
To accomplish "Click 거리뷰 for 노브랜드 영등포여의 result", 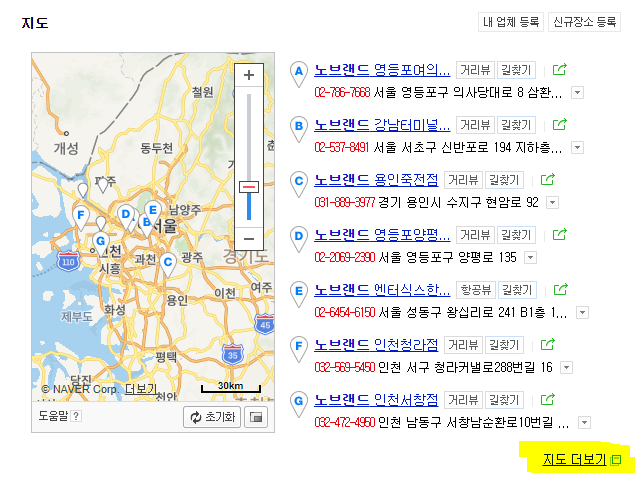I will pos(475,70).
